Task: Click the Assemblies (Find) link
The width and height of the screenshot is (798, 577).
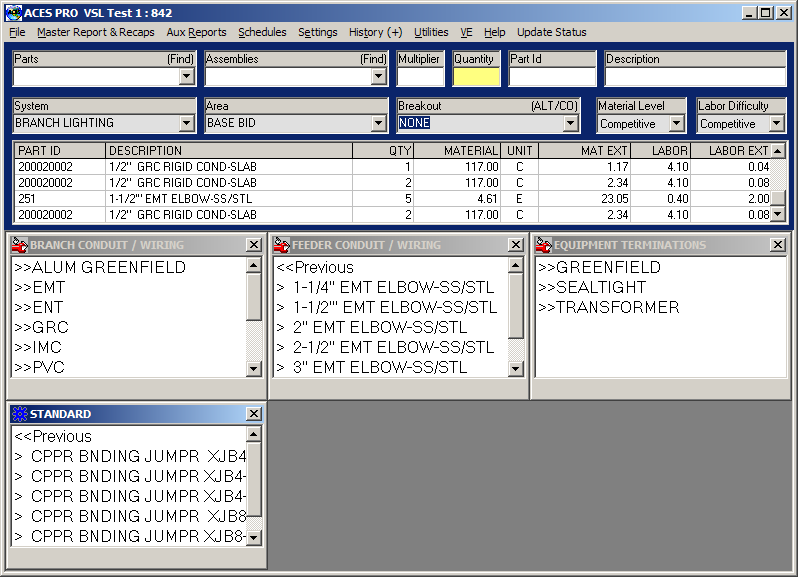Action: 373,59
